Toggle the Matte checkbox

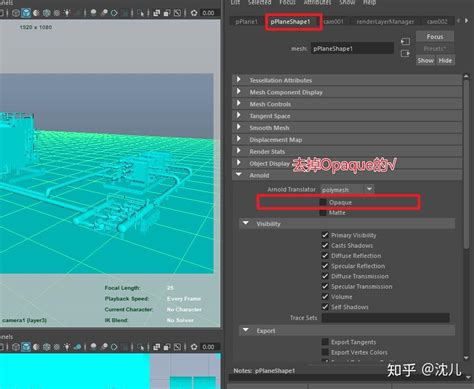[x=323, y=212]
